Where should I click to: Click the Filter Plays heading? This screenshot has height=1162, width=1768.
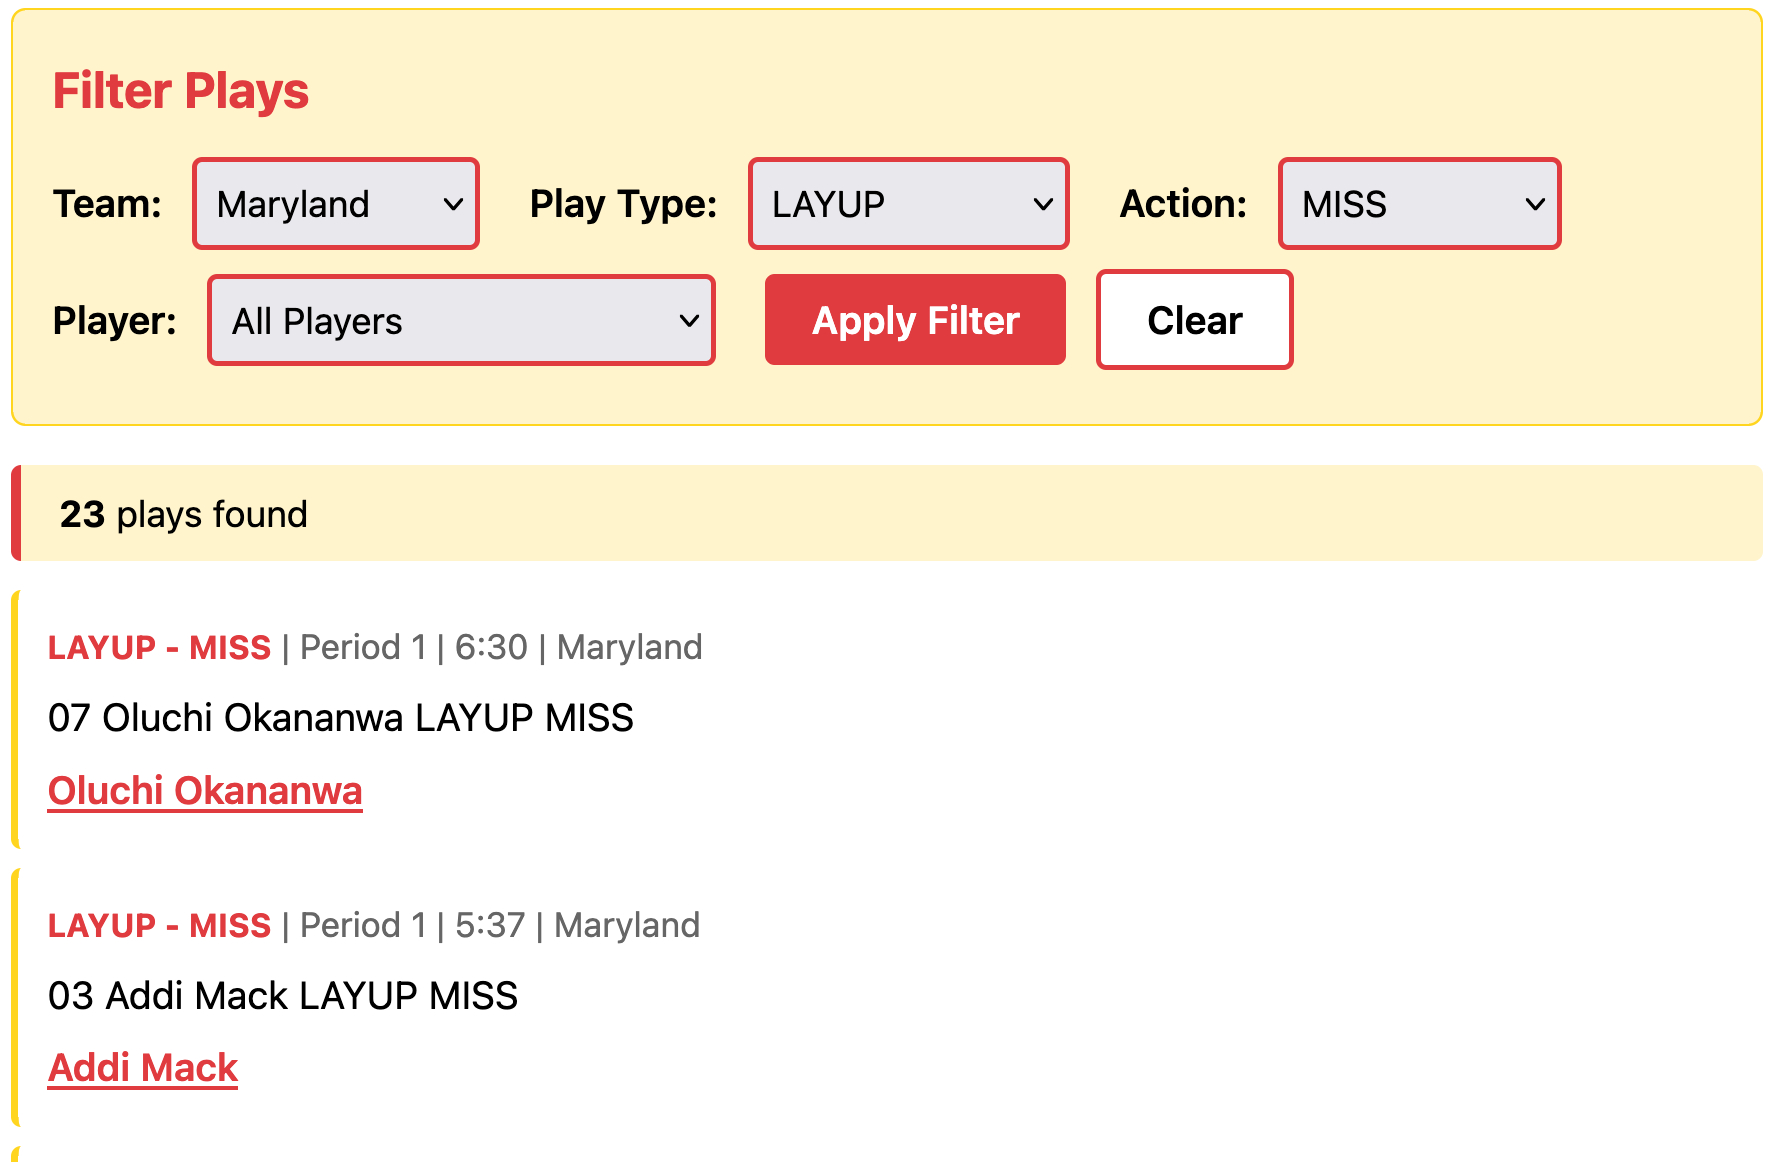[181, 91]
